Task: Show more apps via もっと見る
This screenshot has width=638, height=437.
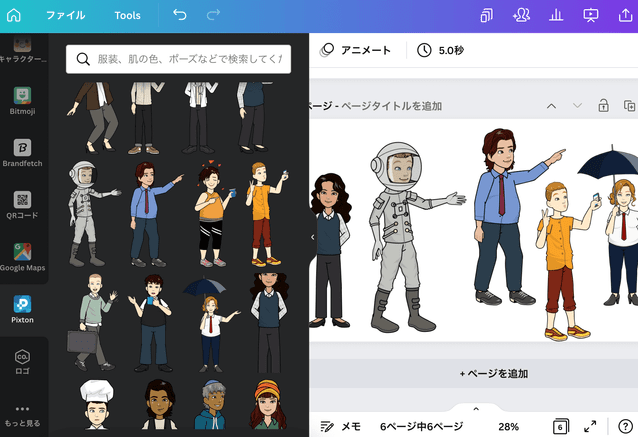Action: (22, 415)
